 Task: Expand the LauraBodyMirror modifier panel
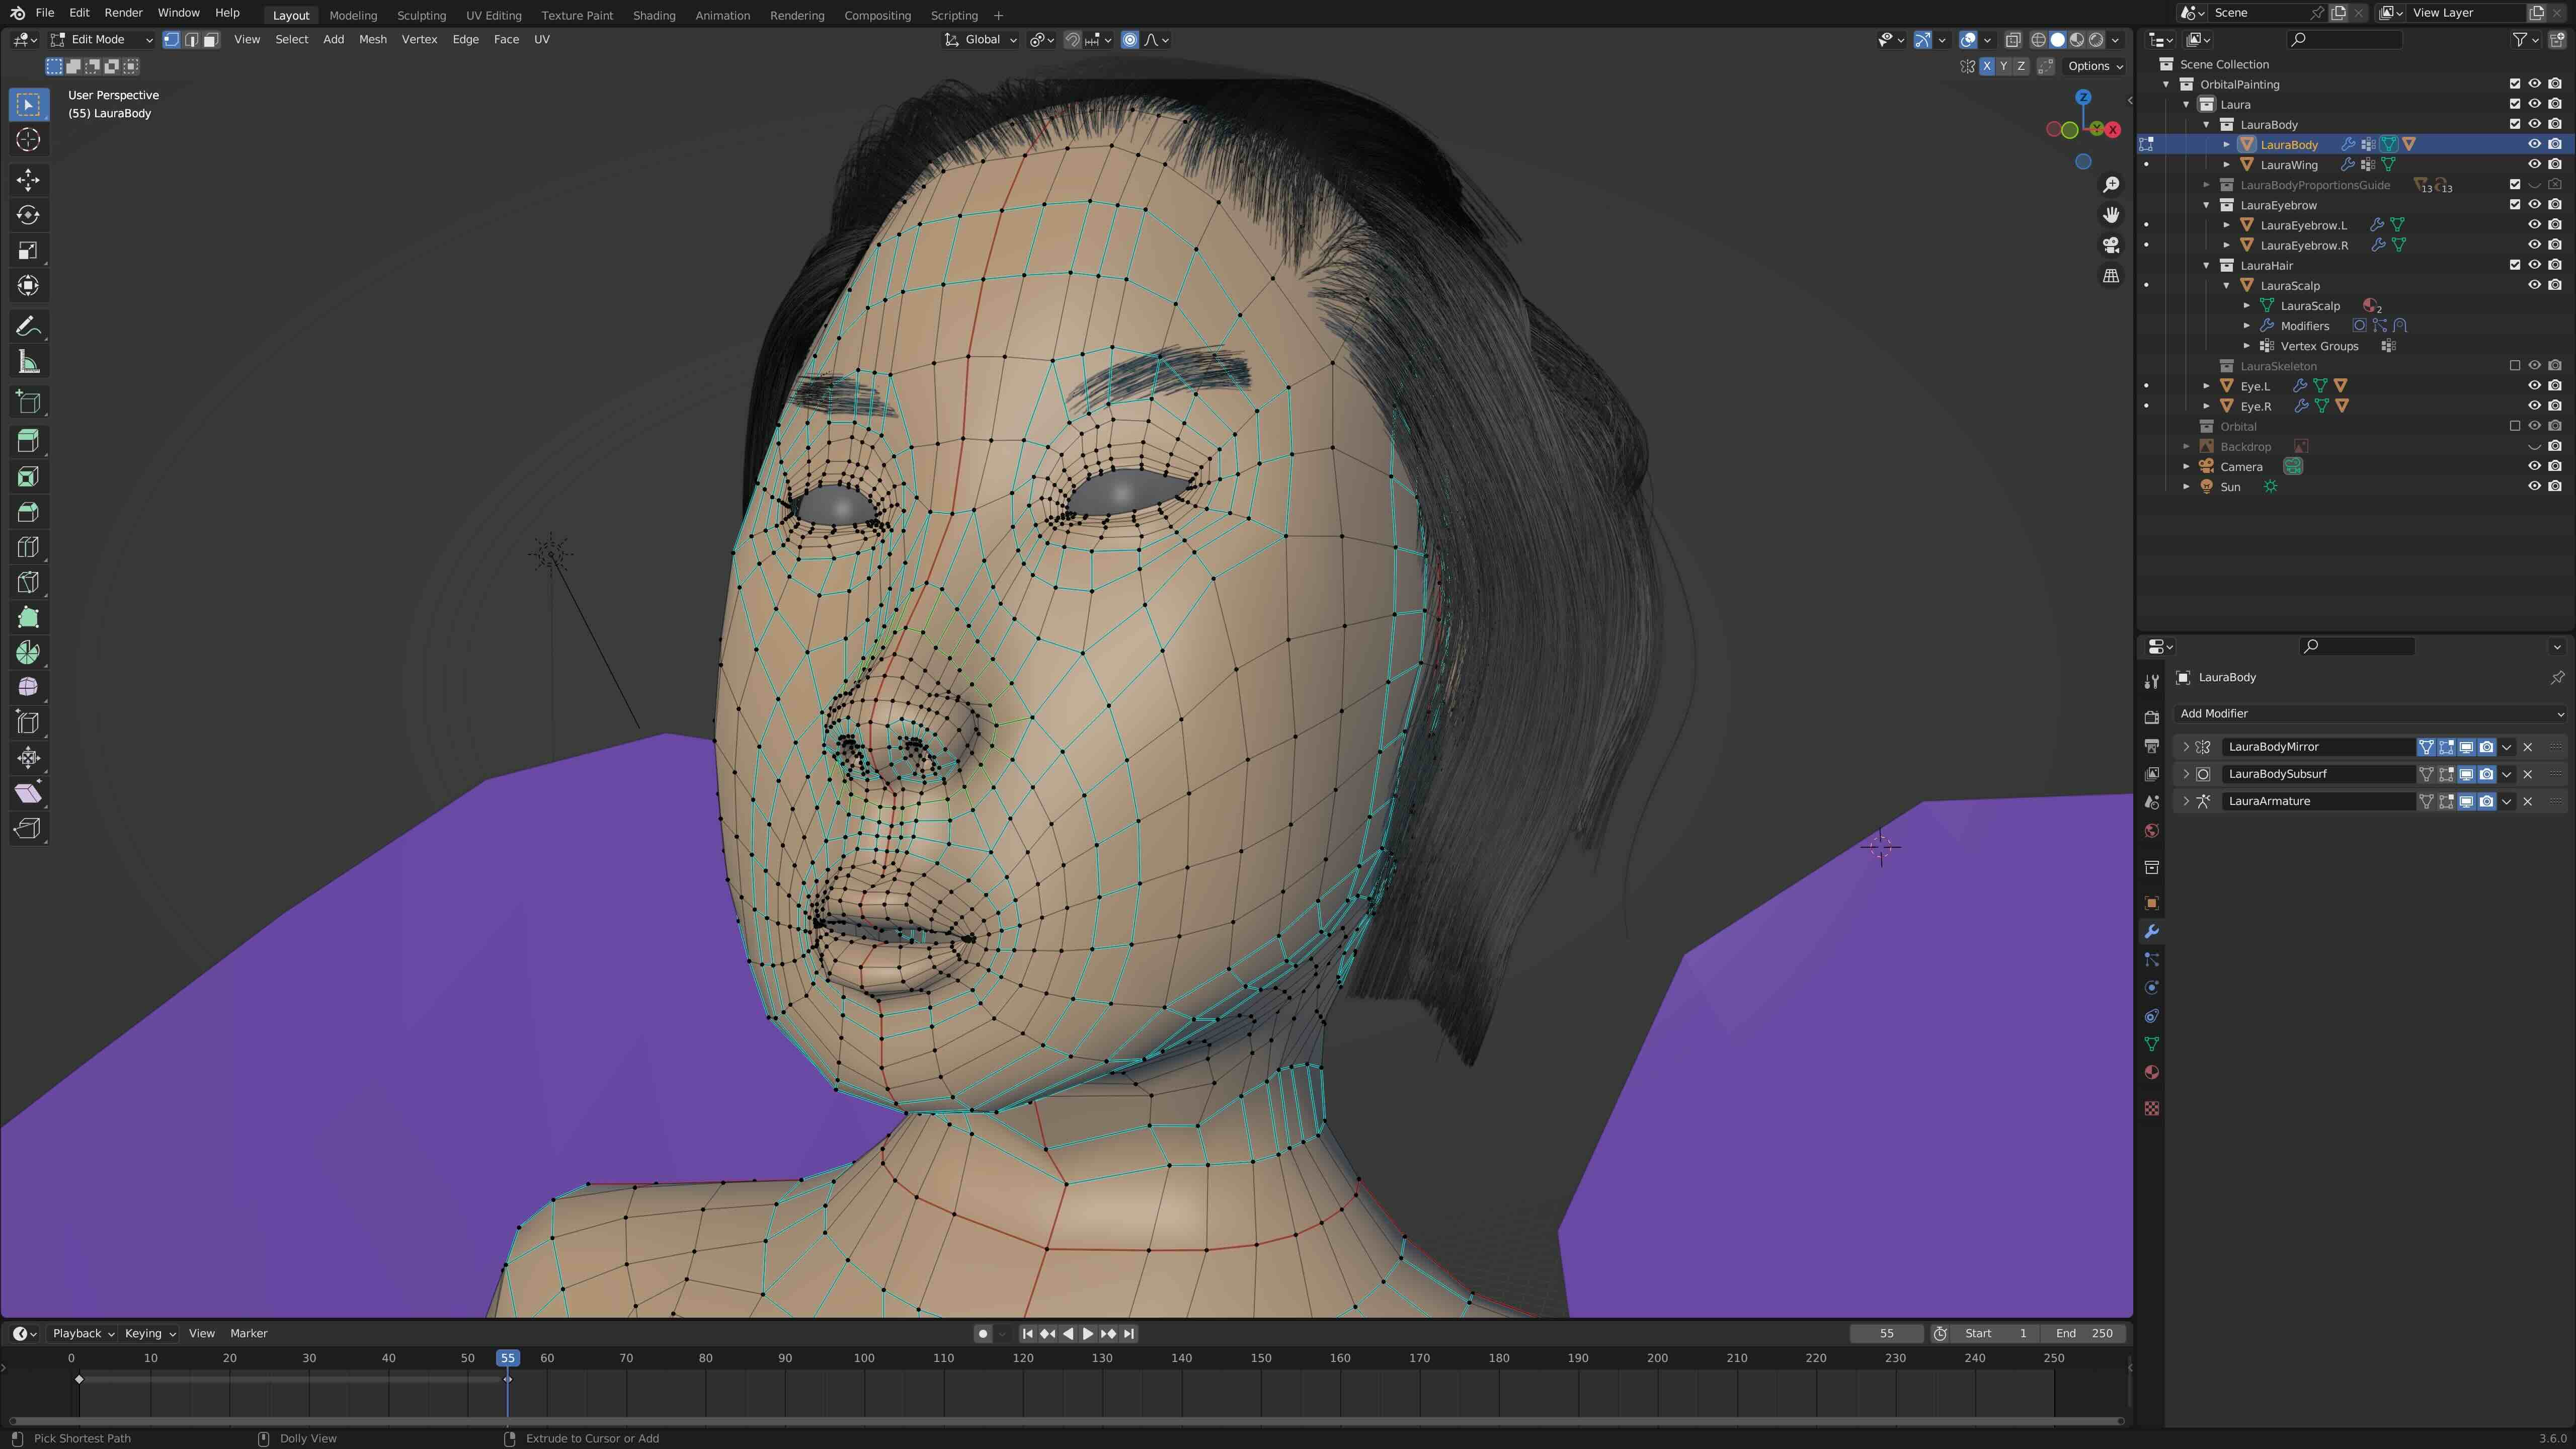click(2186, 747)
